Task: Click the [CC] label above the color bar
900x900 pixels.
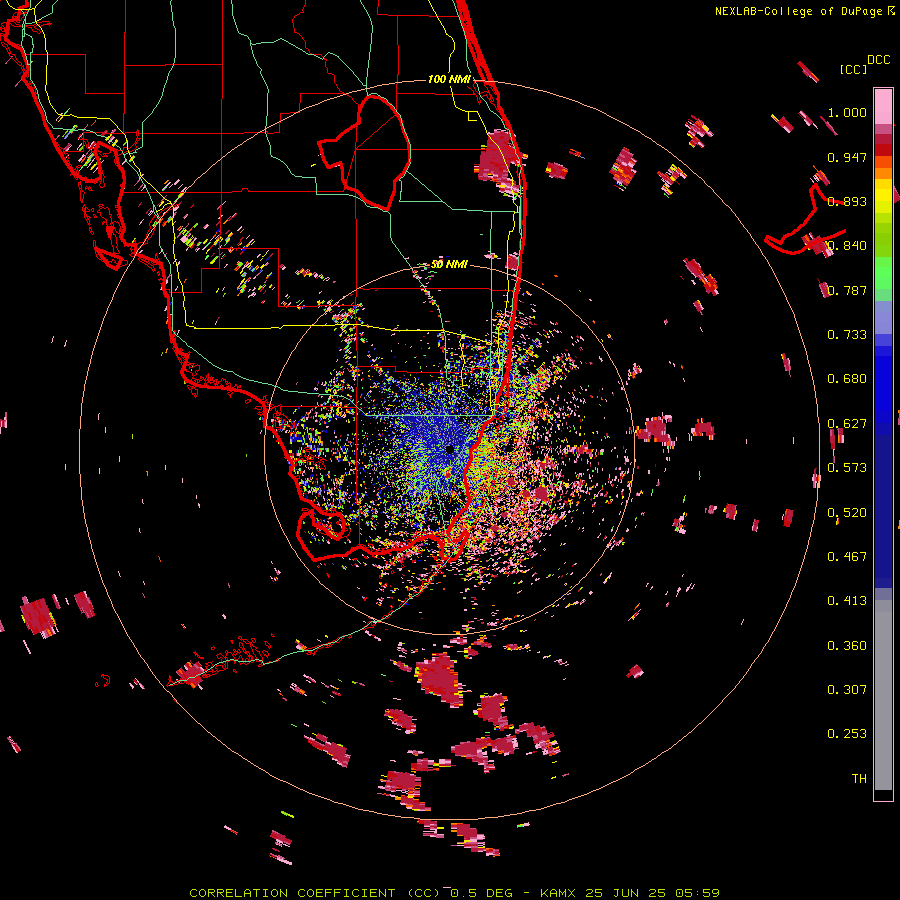Action: (x=853, y=69)
